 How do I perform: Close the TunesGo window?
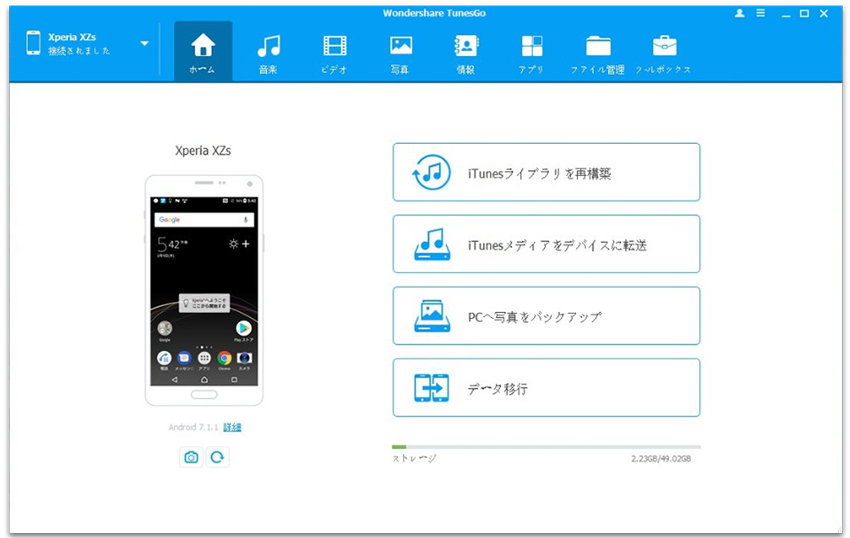824,14
